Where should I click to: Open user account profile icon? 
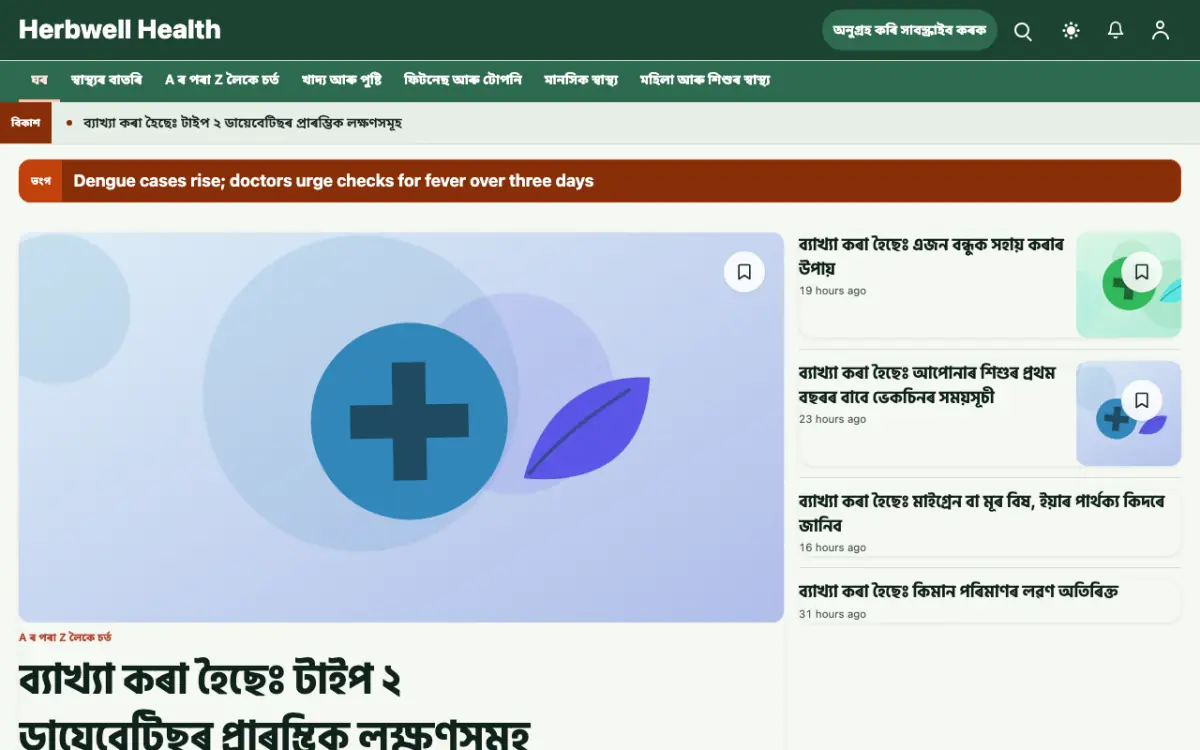click(x=1160, y=31)
